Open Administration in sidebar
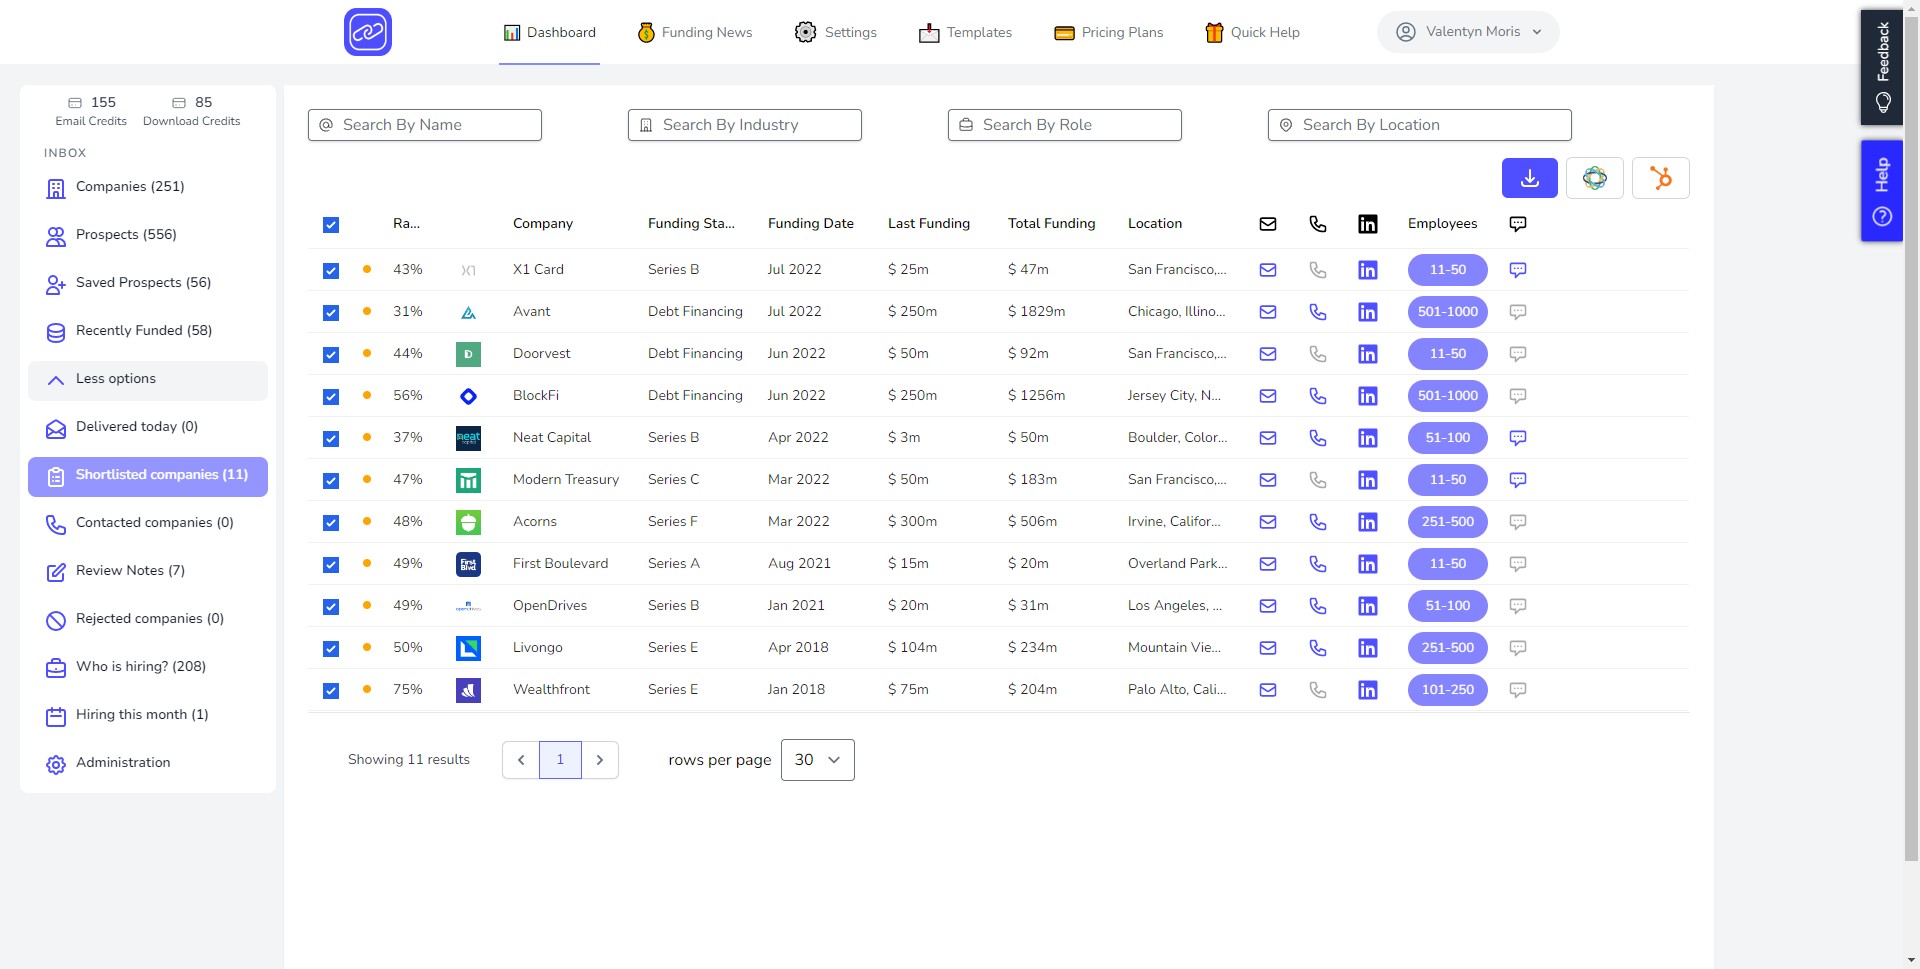Screen dimensions: 1920x969 tap(148, 764)
